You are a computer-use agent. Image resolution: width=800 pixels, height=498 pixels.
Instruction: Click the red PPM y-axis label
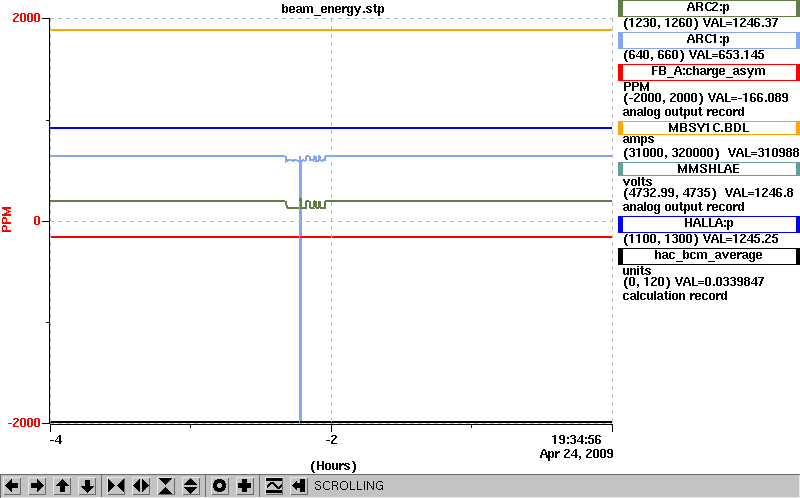point(7,219)
